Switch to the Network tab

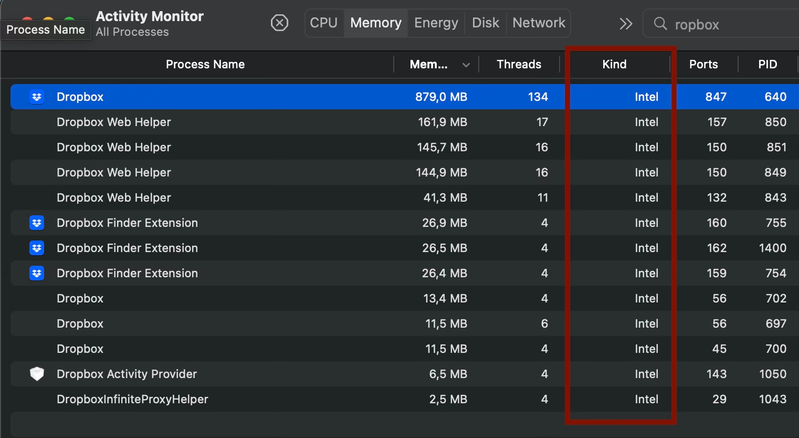[x=538, y=23]
